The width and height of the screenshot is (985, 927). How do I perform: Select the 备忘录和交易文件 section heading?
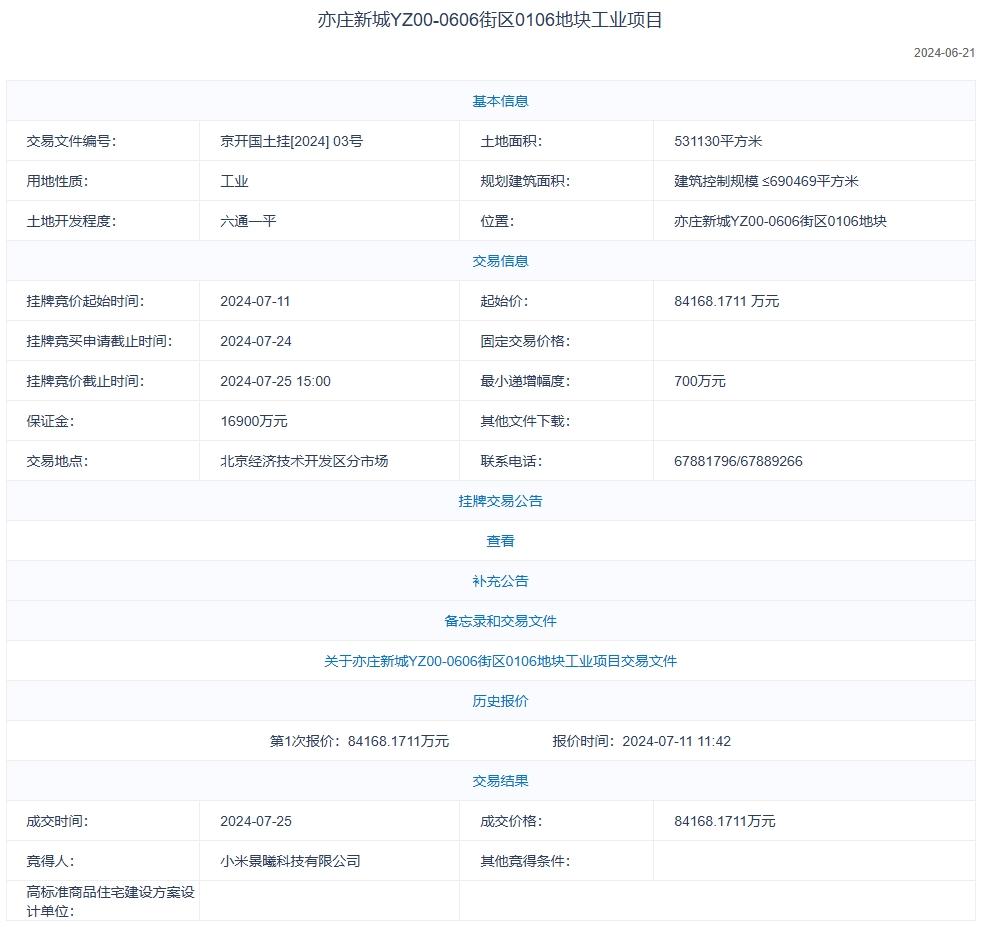[x=500, y=621]
